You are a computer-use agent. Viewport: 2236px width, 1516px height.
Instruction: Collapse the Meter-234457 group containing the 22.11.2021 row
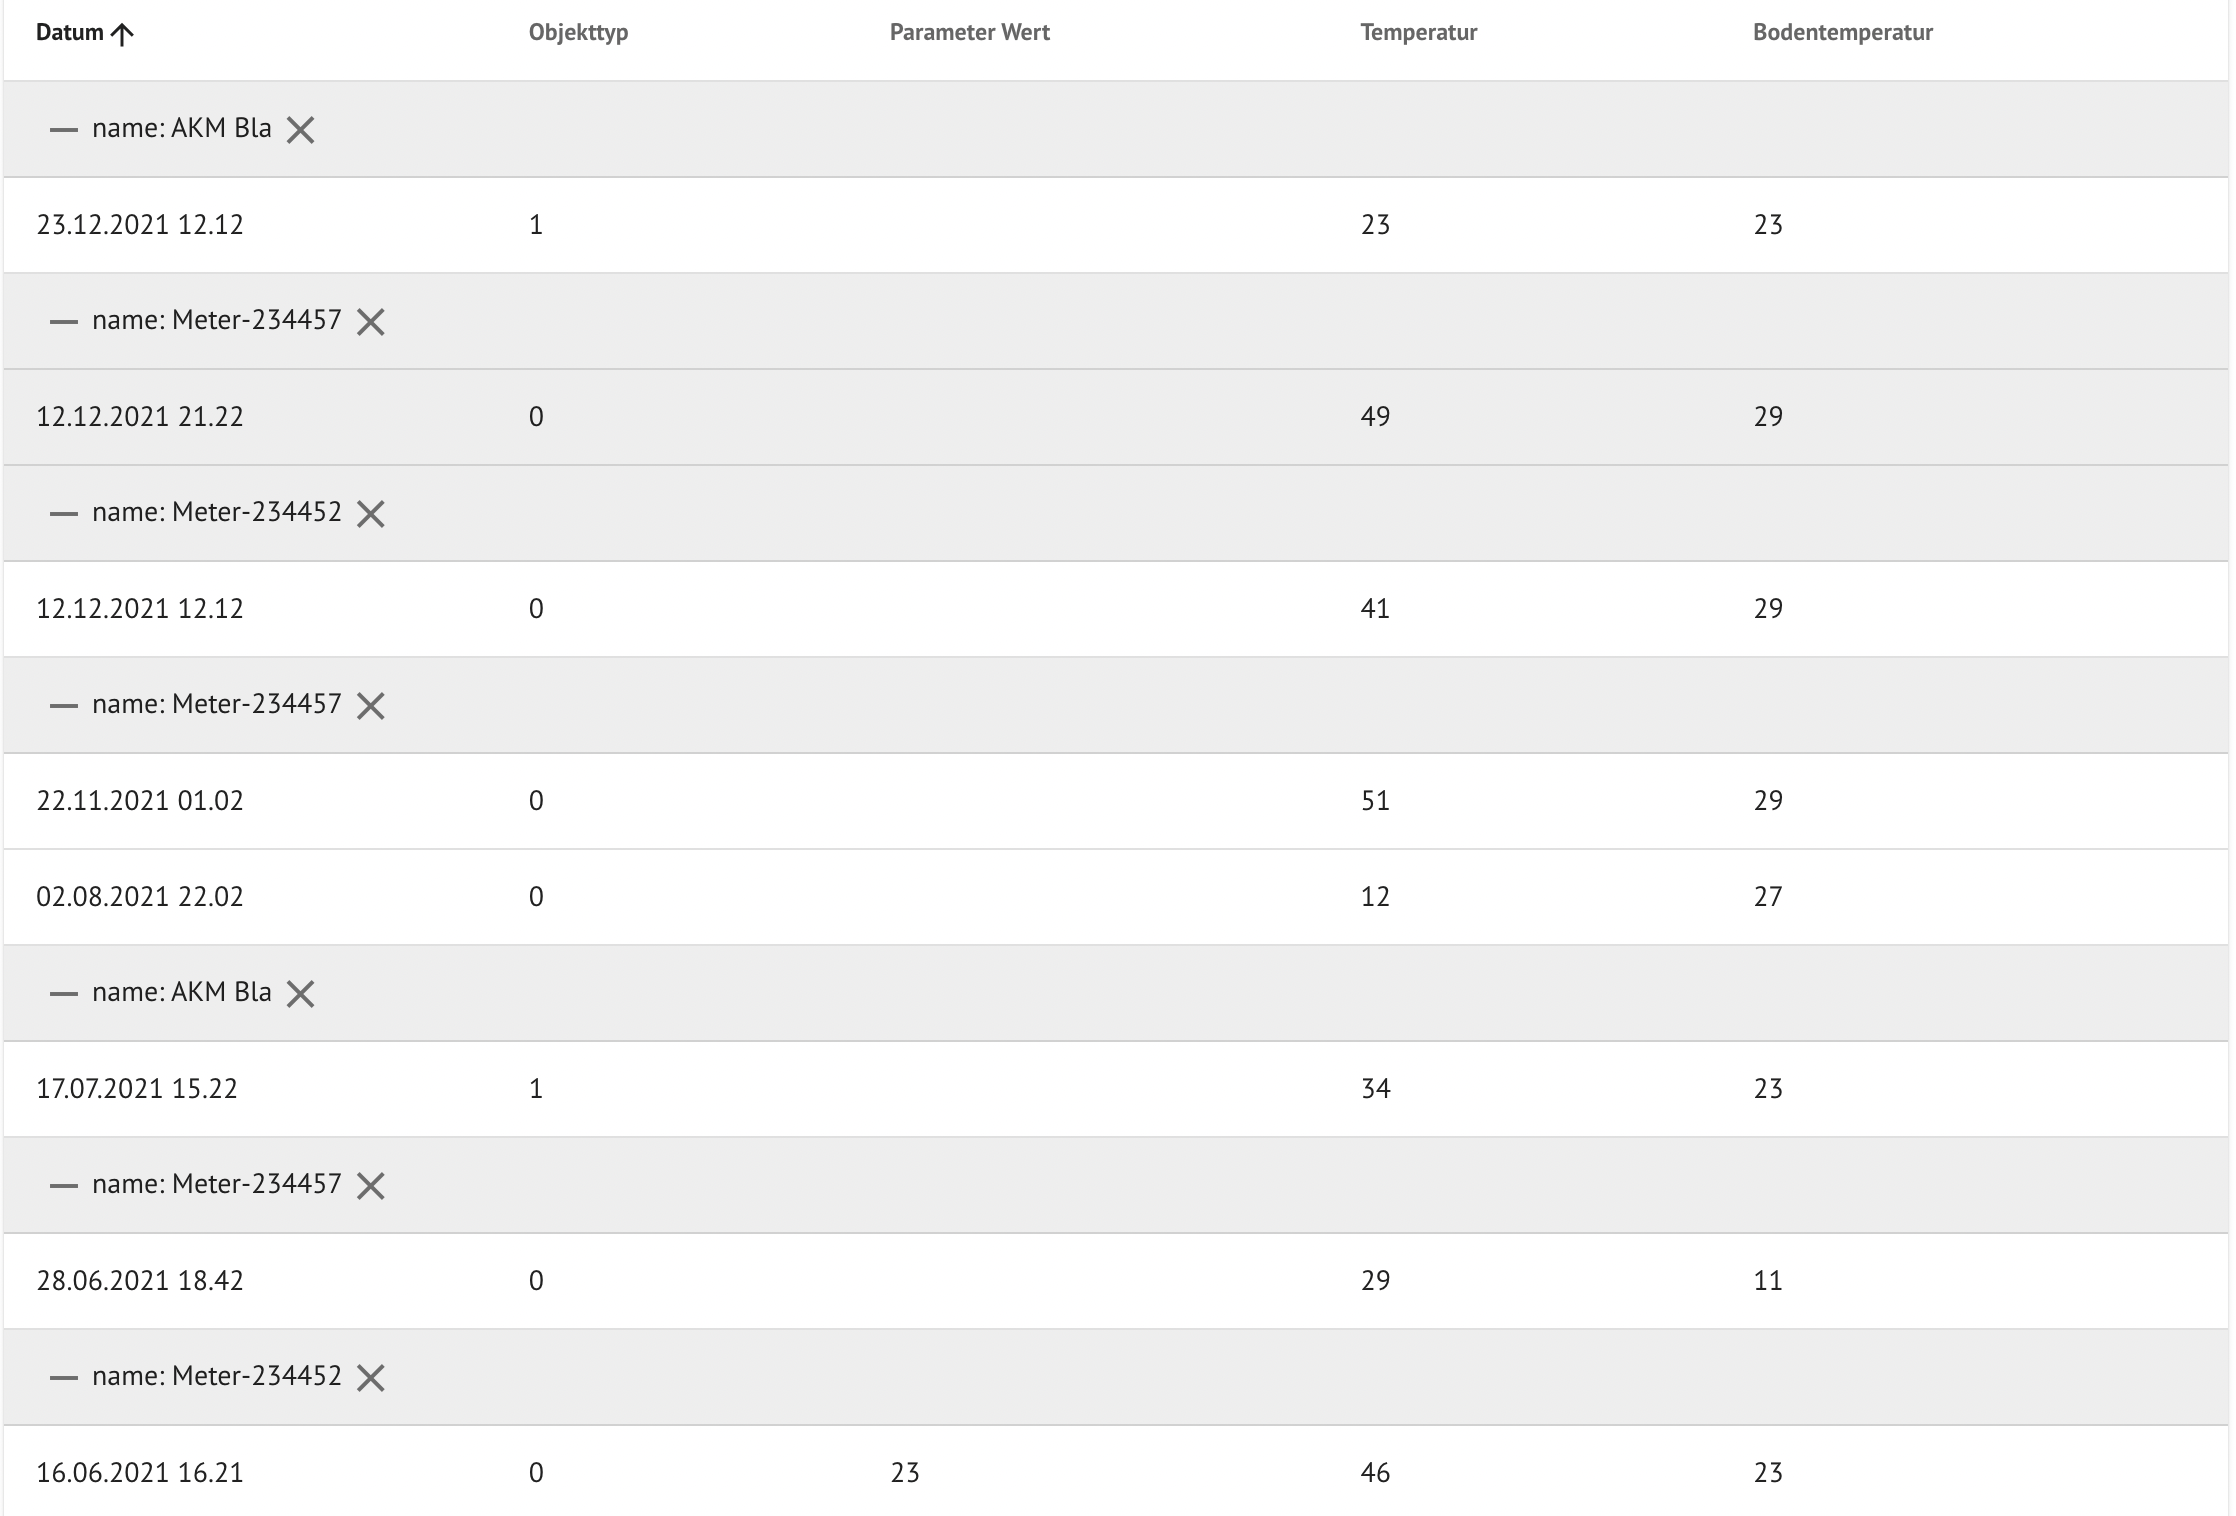pyautogui.click(x=64, y=706)
